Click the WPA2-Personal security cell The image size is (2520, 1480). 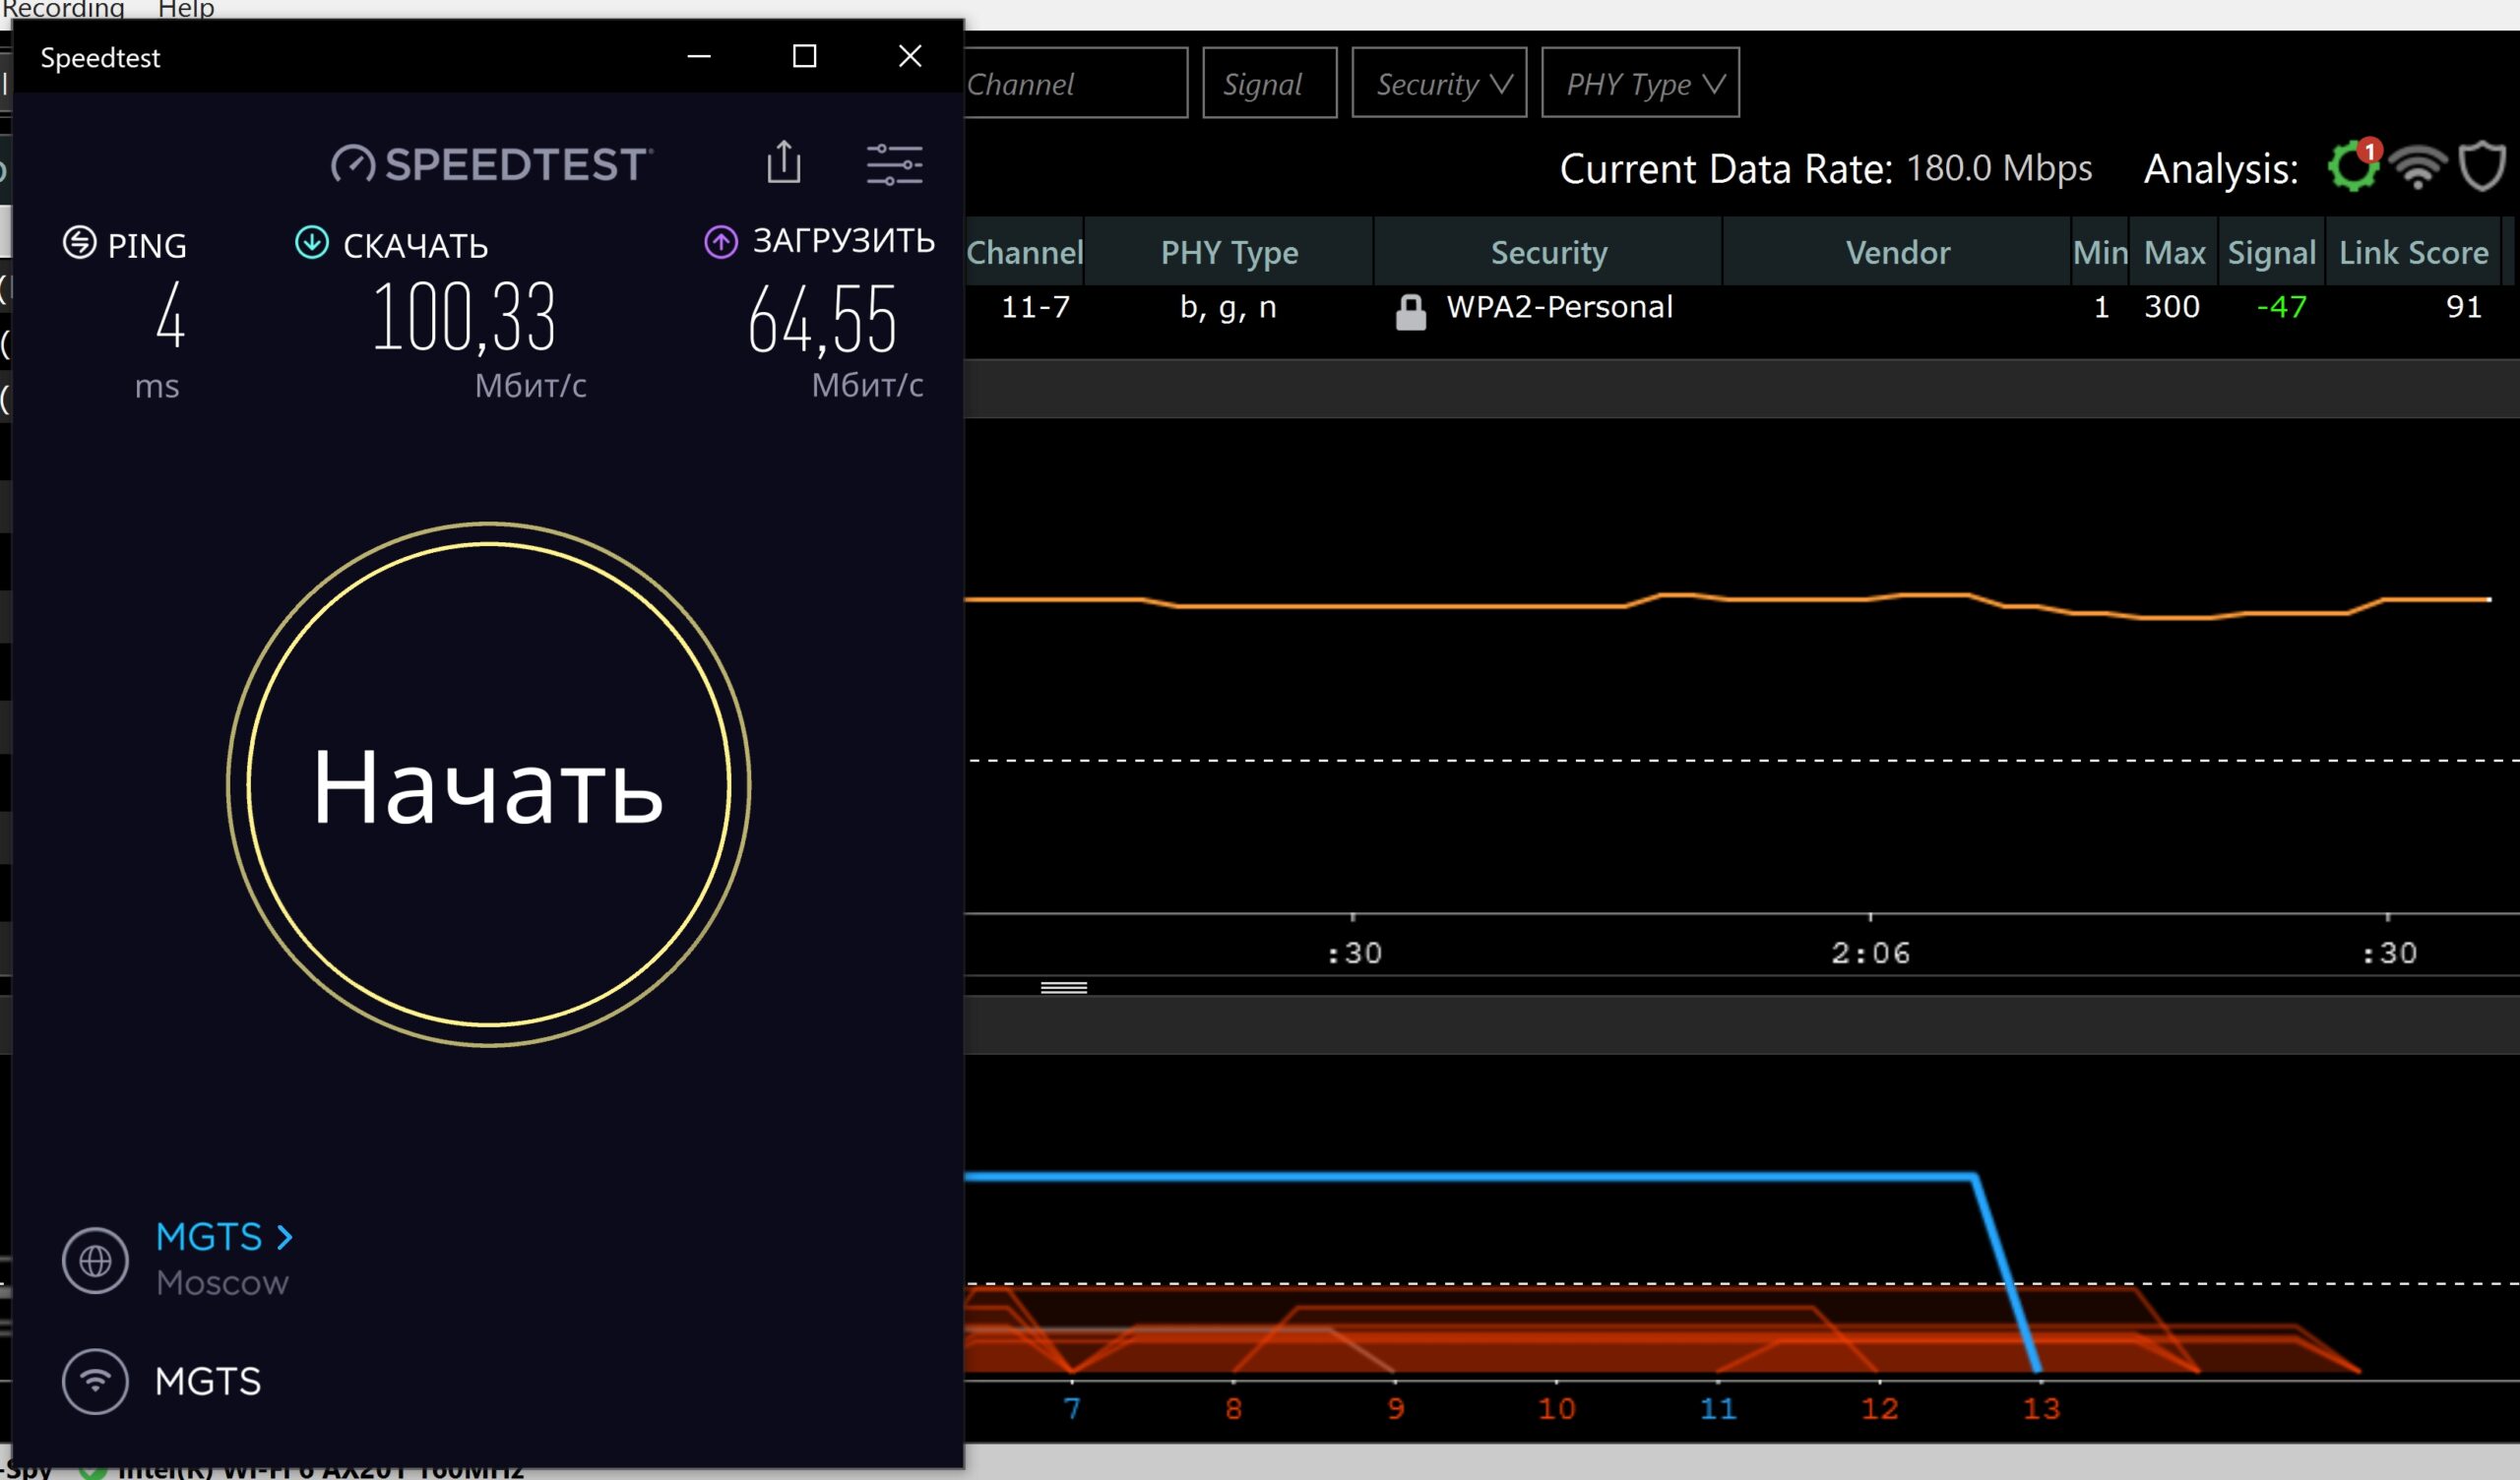tap(1559, 307)
